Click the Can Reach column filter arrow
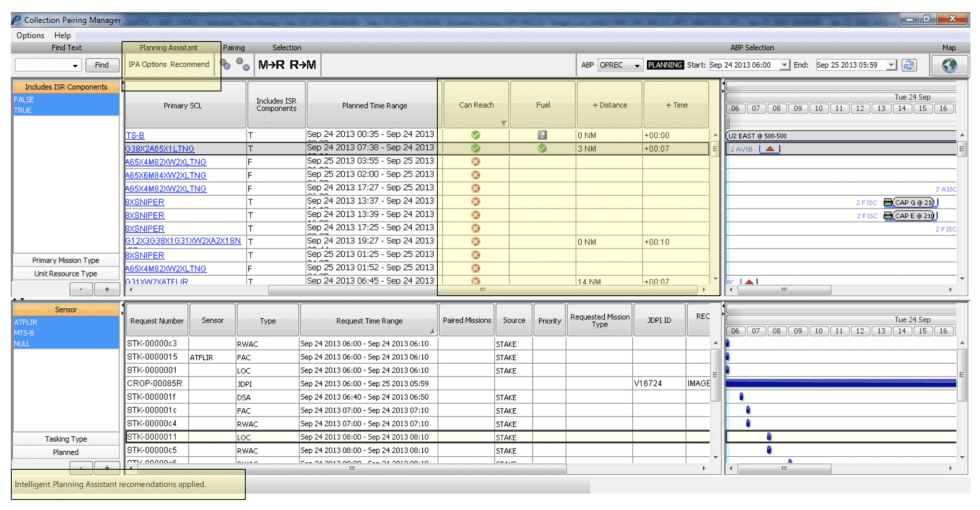The height and width of the screenshot is (510, 980). (504, 124)
